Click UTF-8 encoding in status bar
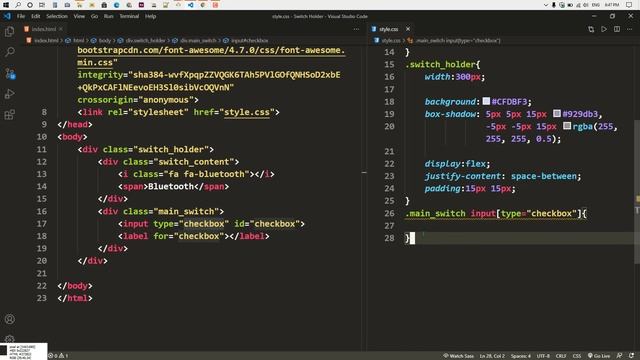This screenshot has width=640, height=360. (x=543, y=356)
